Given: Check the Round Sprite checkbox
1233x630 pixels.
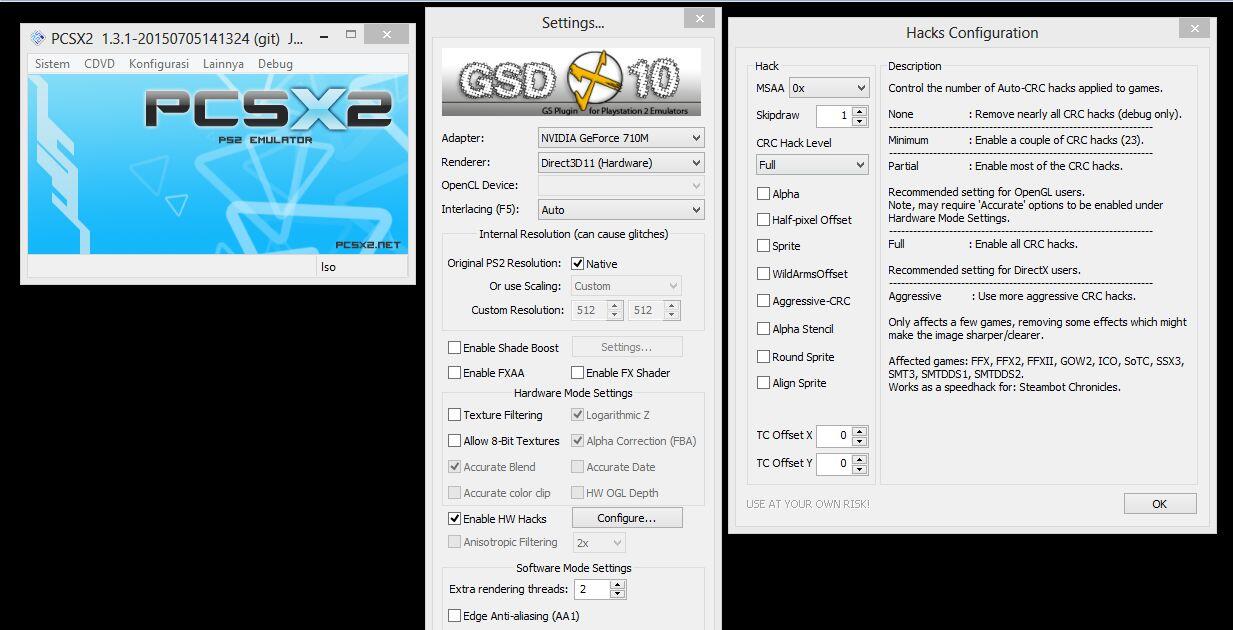Looking at the screenshot, I should coord(764,357).
